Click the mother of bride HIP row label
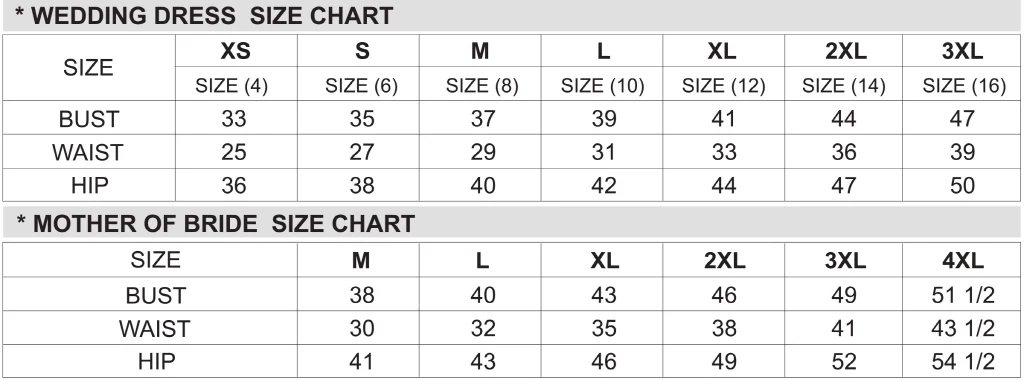The height and width of the screenshot is (381, 1024). coord(157,361)
